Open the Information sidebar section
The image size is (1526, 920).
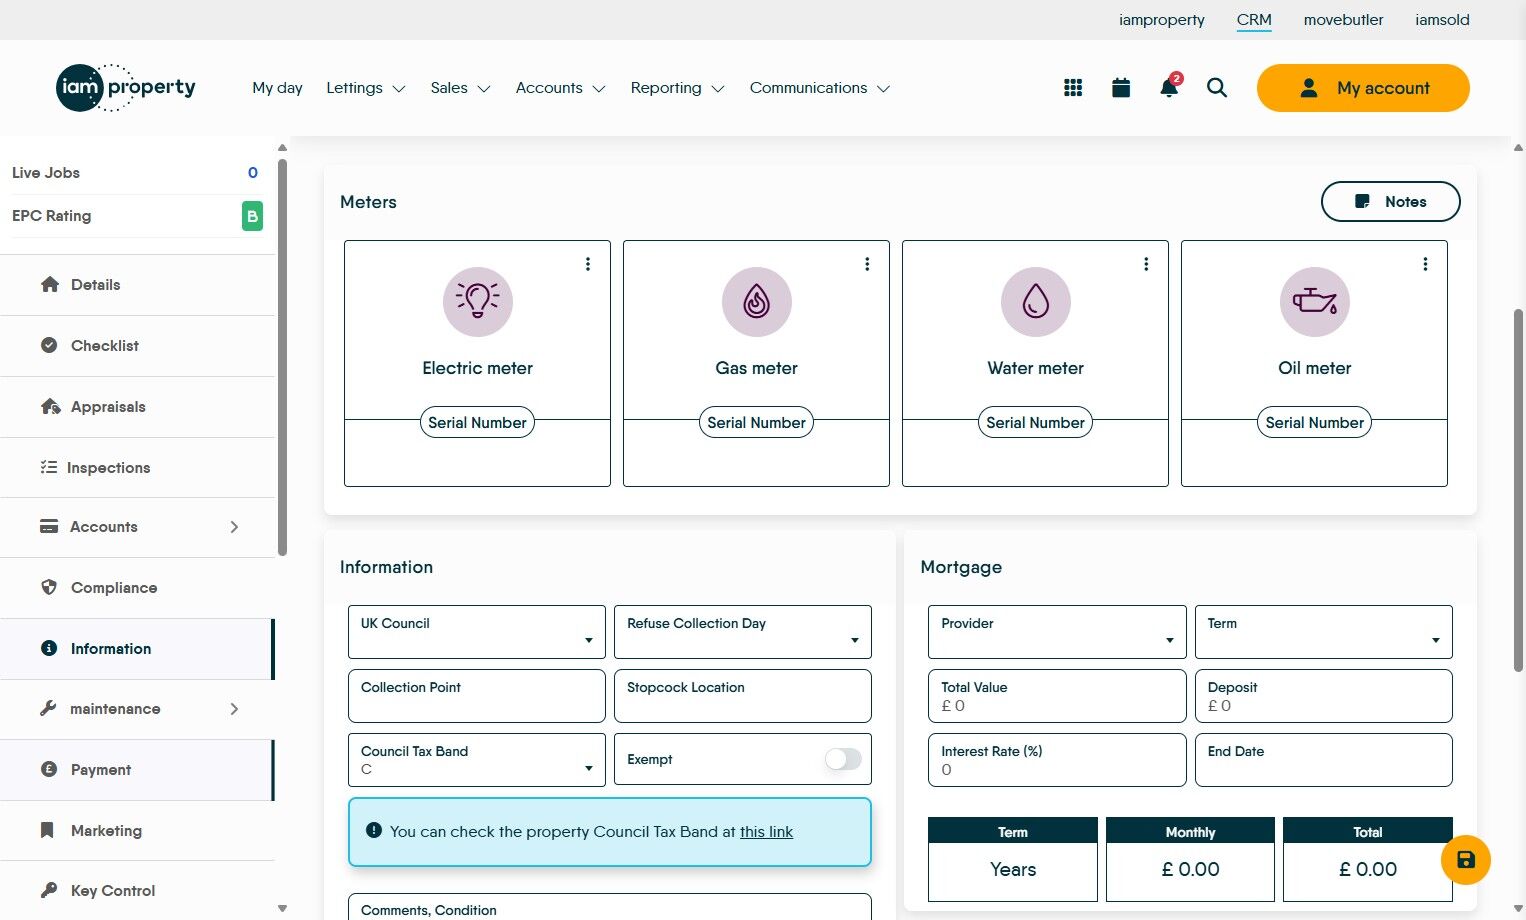tap(137, 649)
